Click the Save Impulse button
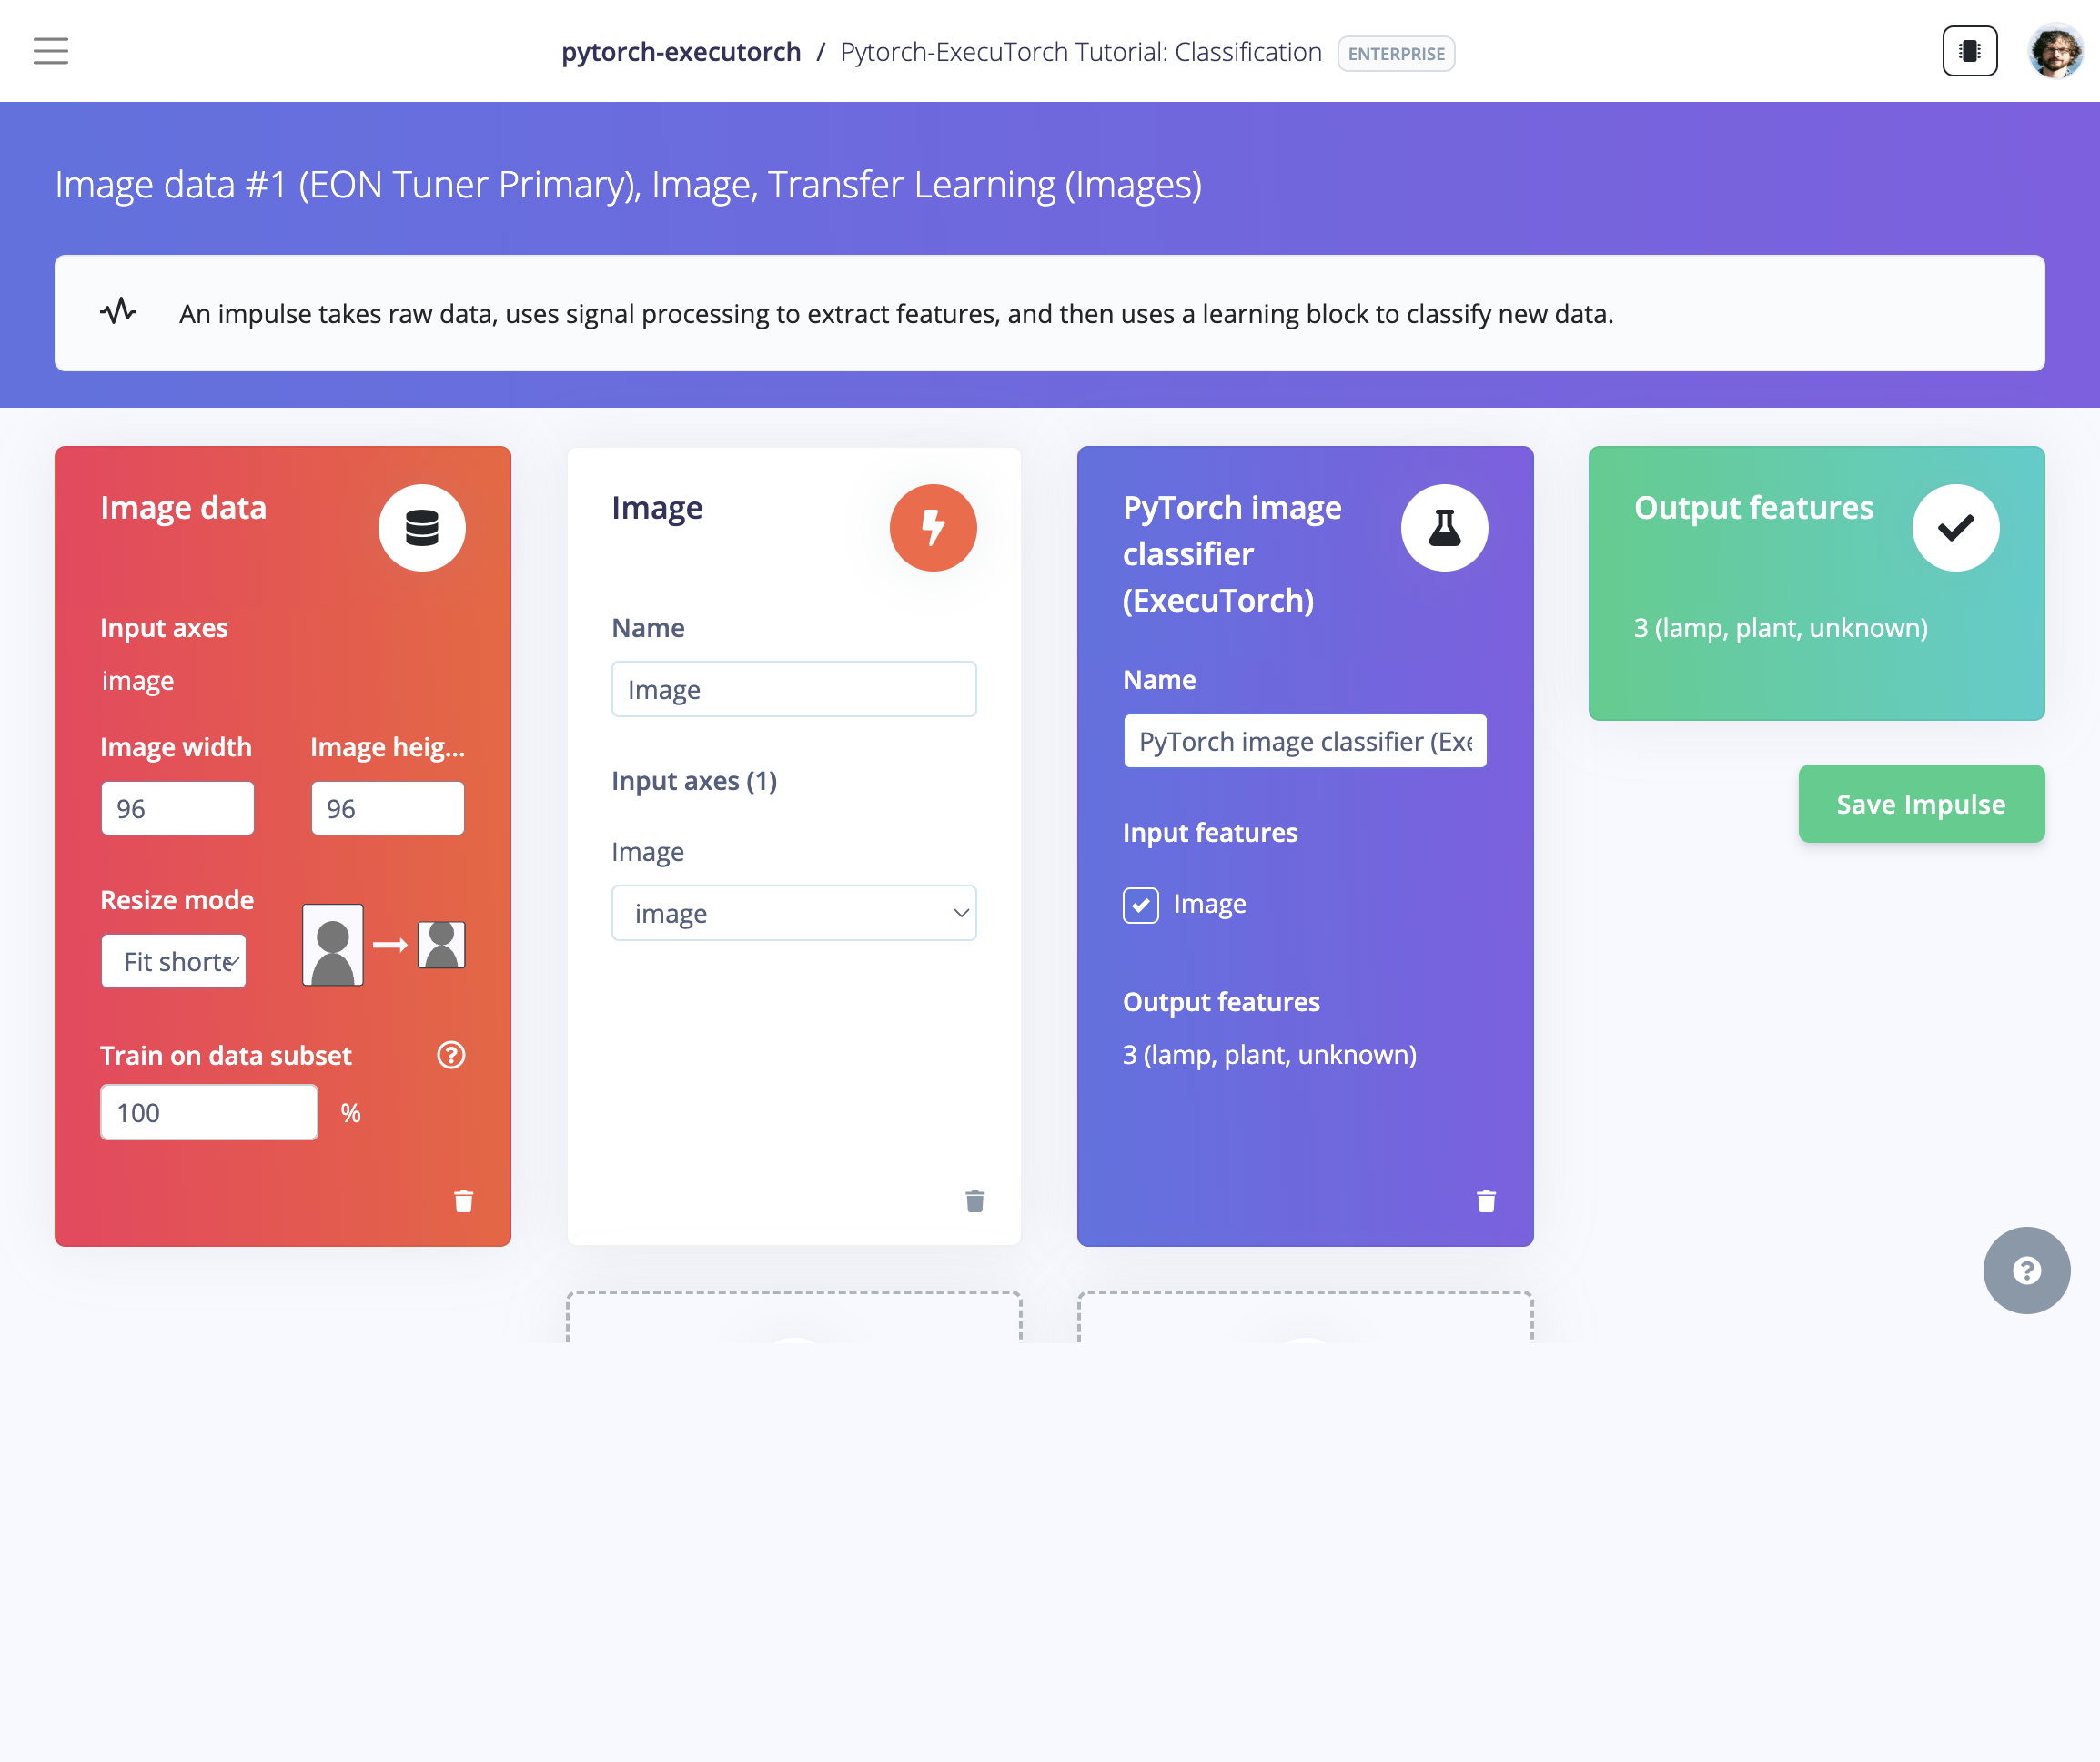This screenshot has height=1762, width=2100. click(1921, 804)
